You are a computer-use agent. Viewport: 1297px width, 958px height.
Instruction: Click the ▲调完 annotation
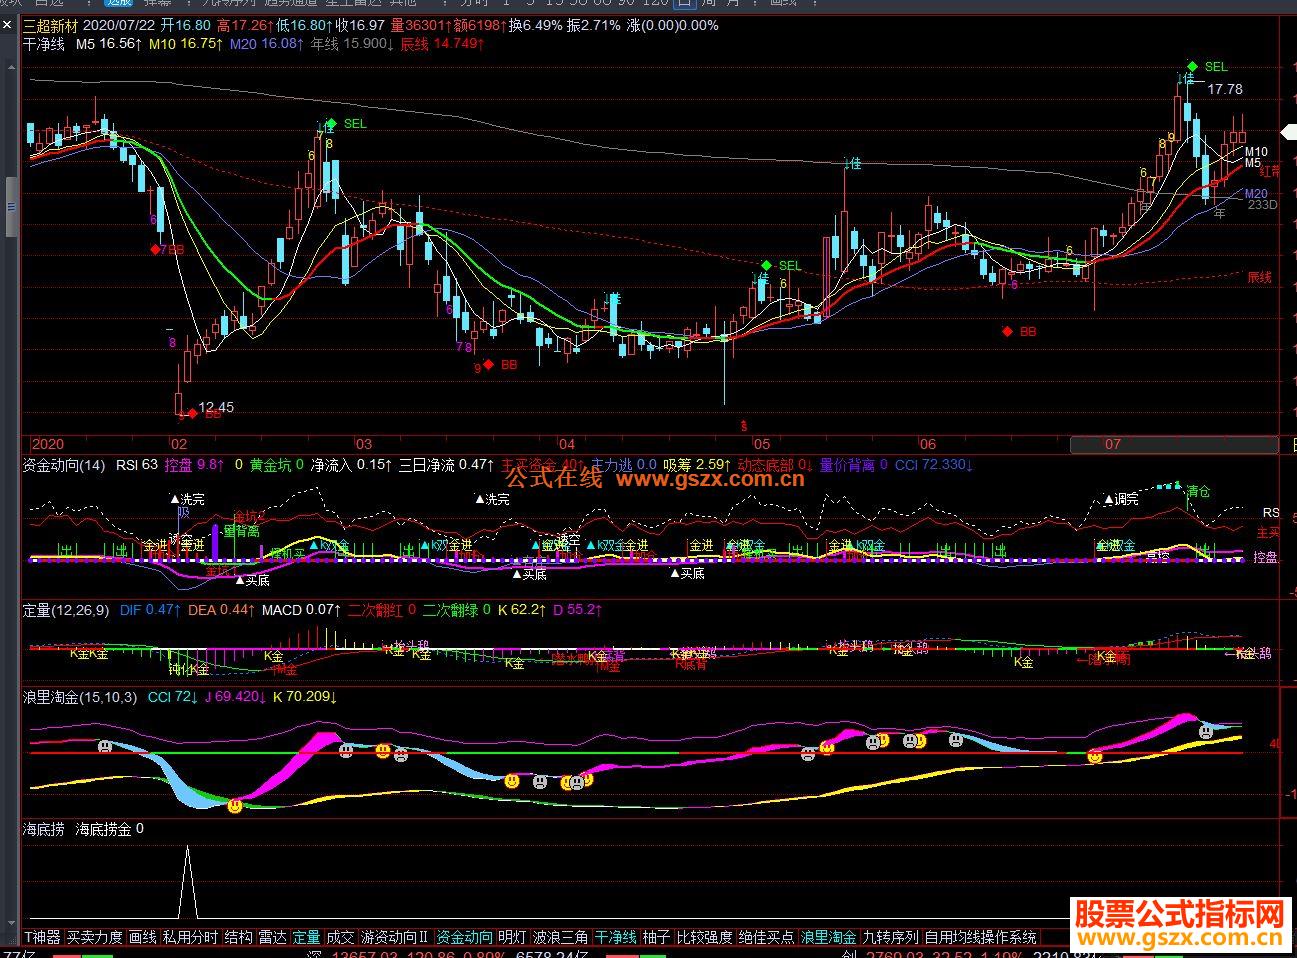pos(1121,499)
